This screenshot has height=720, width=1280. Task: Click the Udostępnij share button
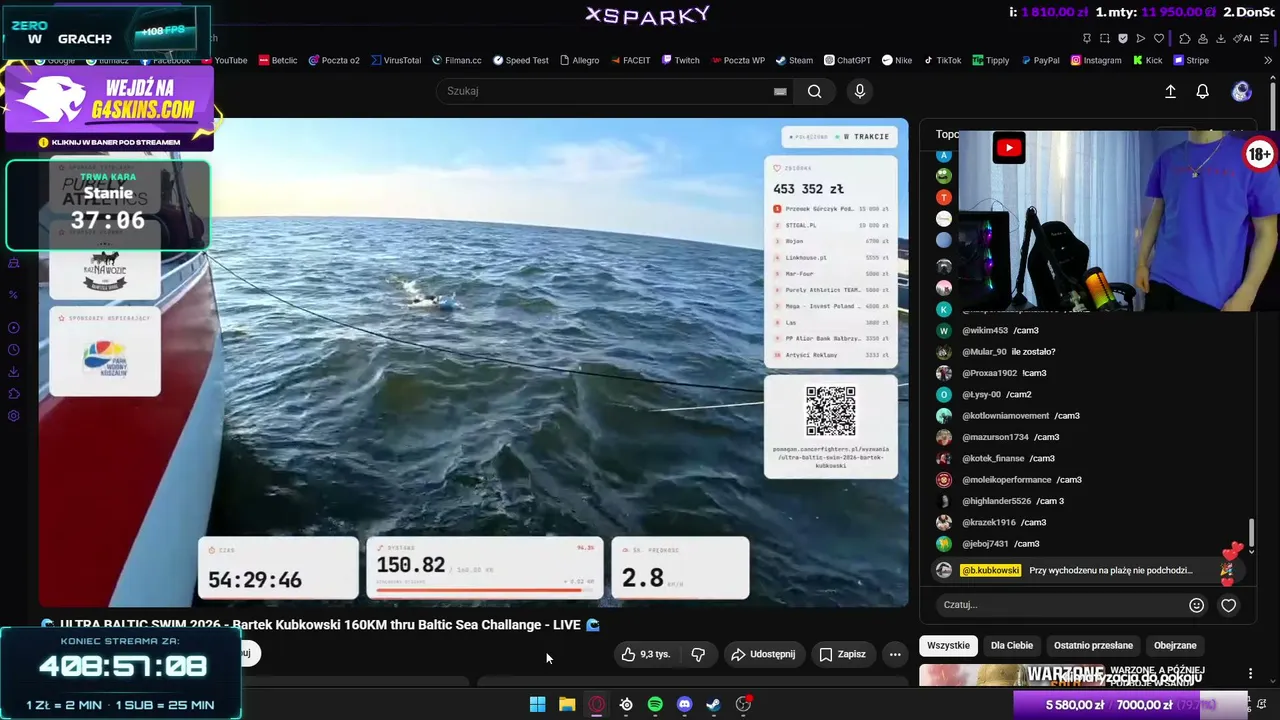coord(763,654)
